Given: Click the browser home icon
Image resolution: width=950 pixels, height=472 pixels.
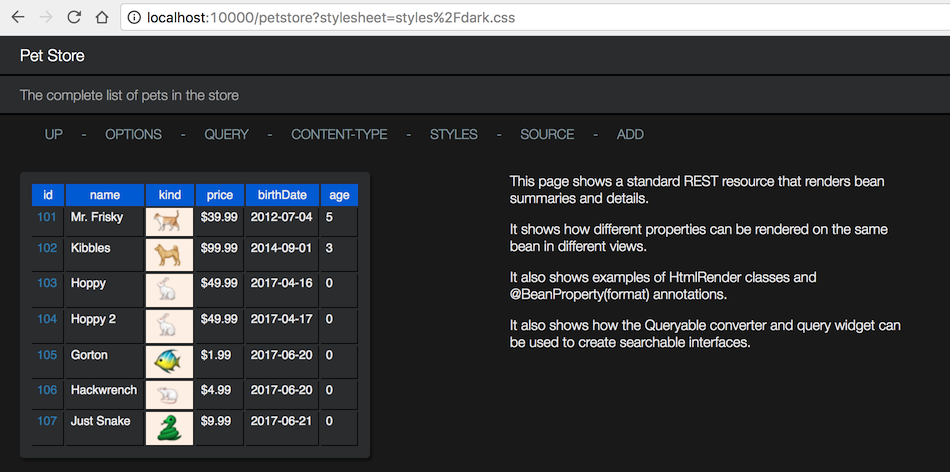Looking at the screenshot, I should [x=101, y=18].
